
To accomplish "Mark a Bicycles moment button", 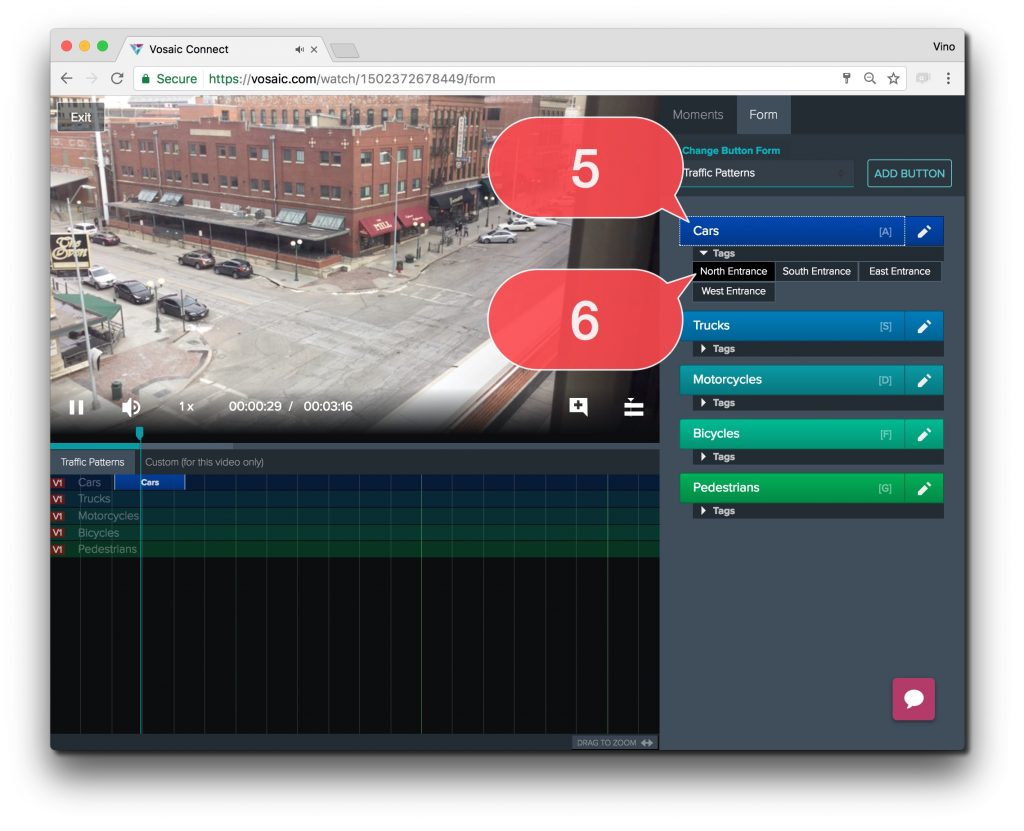I will (792, 435).
